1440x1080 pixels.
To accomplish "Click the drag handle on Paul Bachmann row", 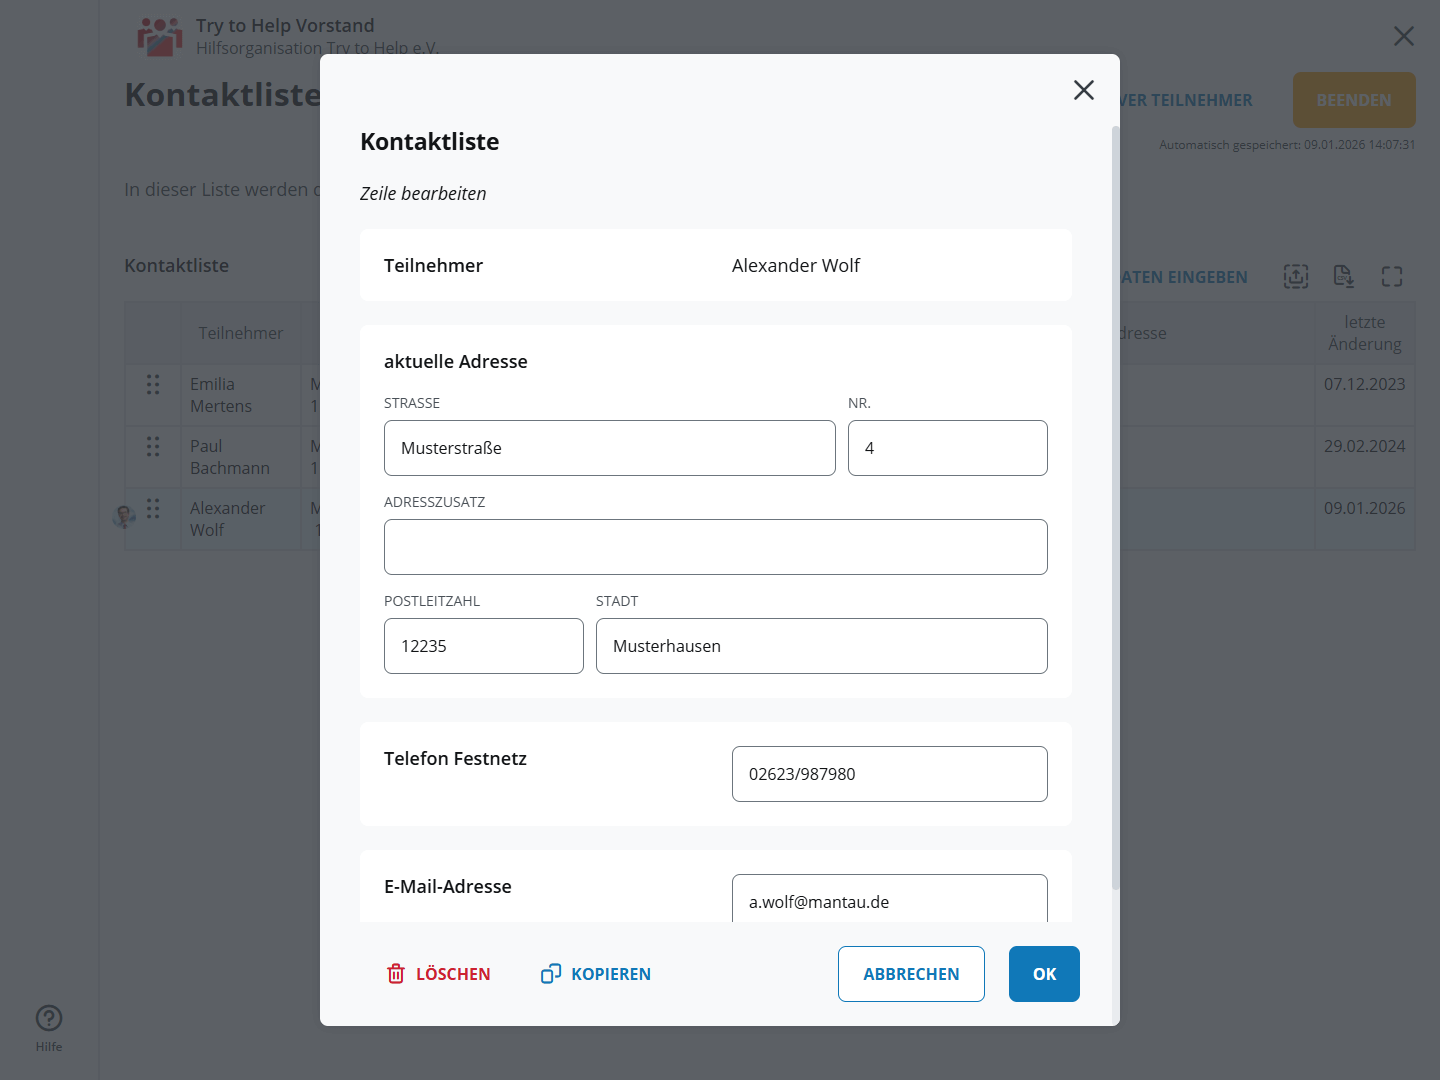I will 153,447.
